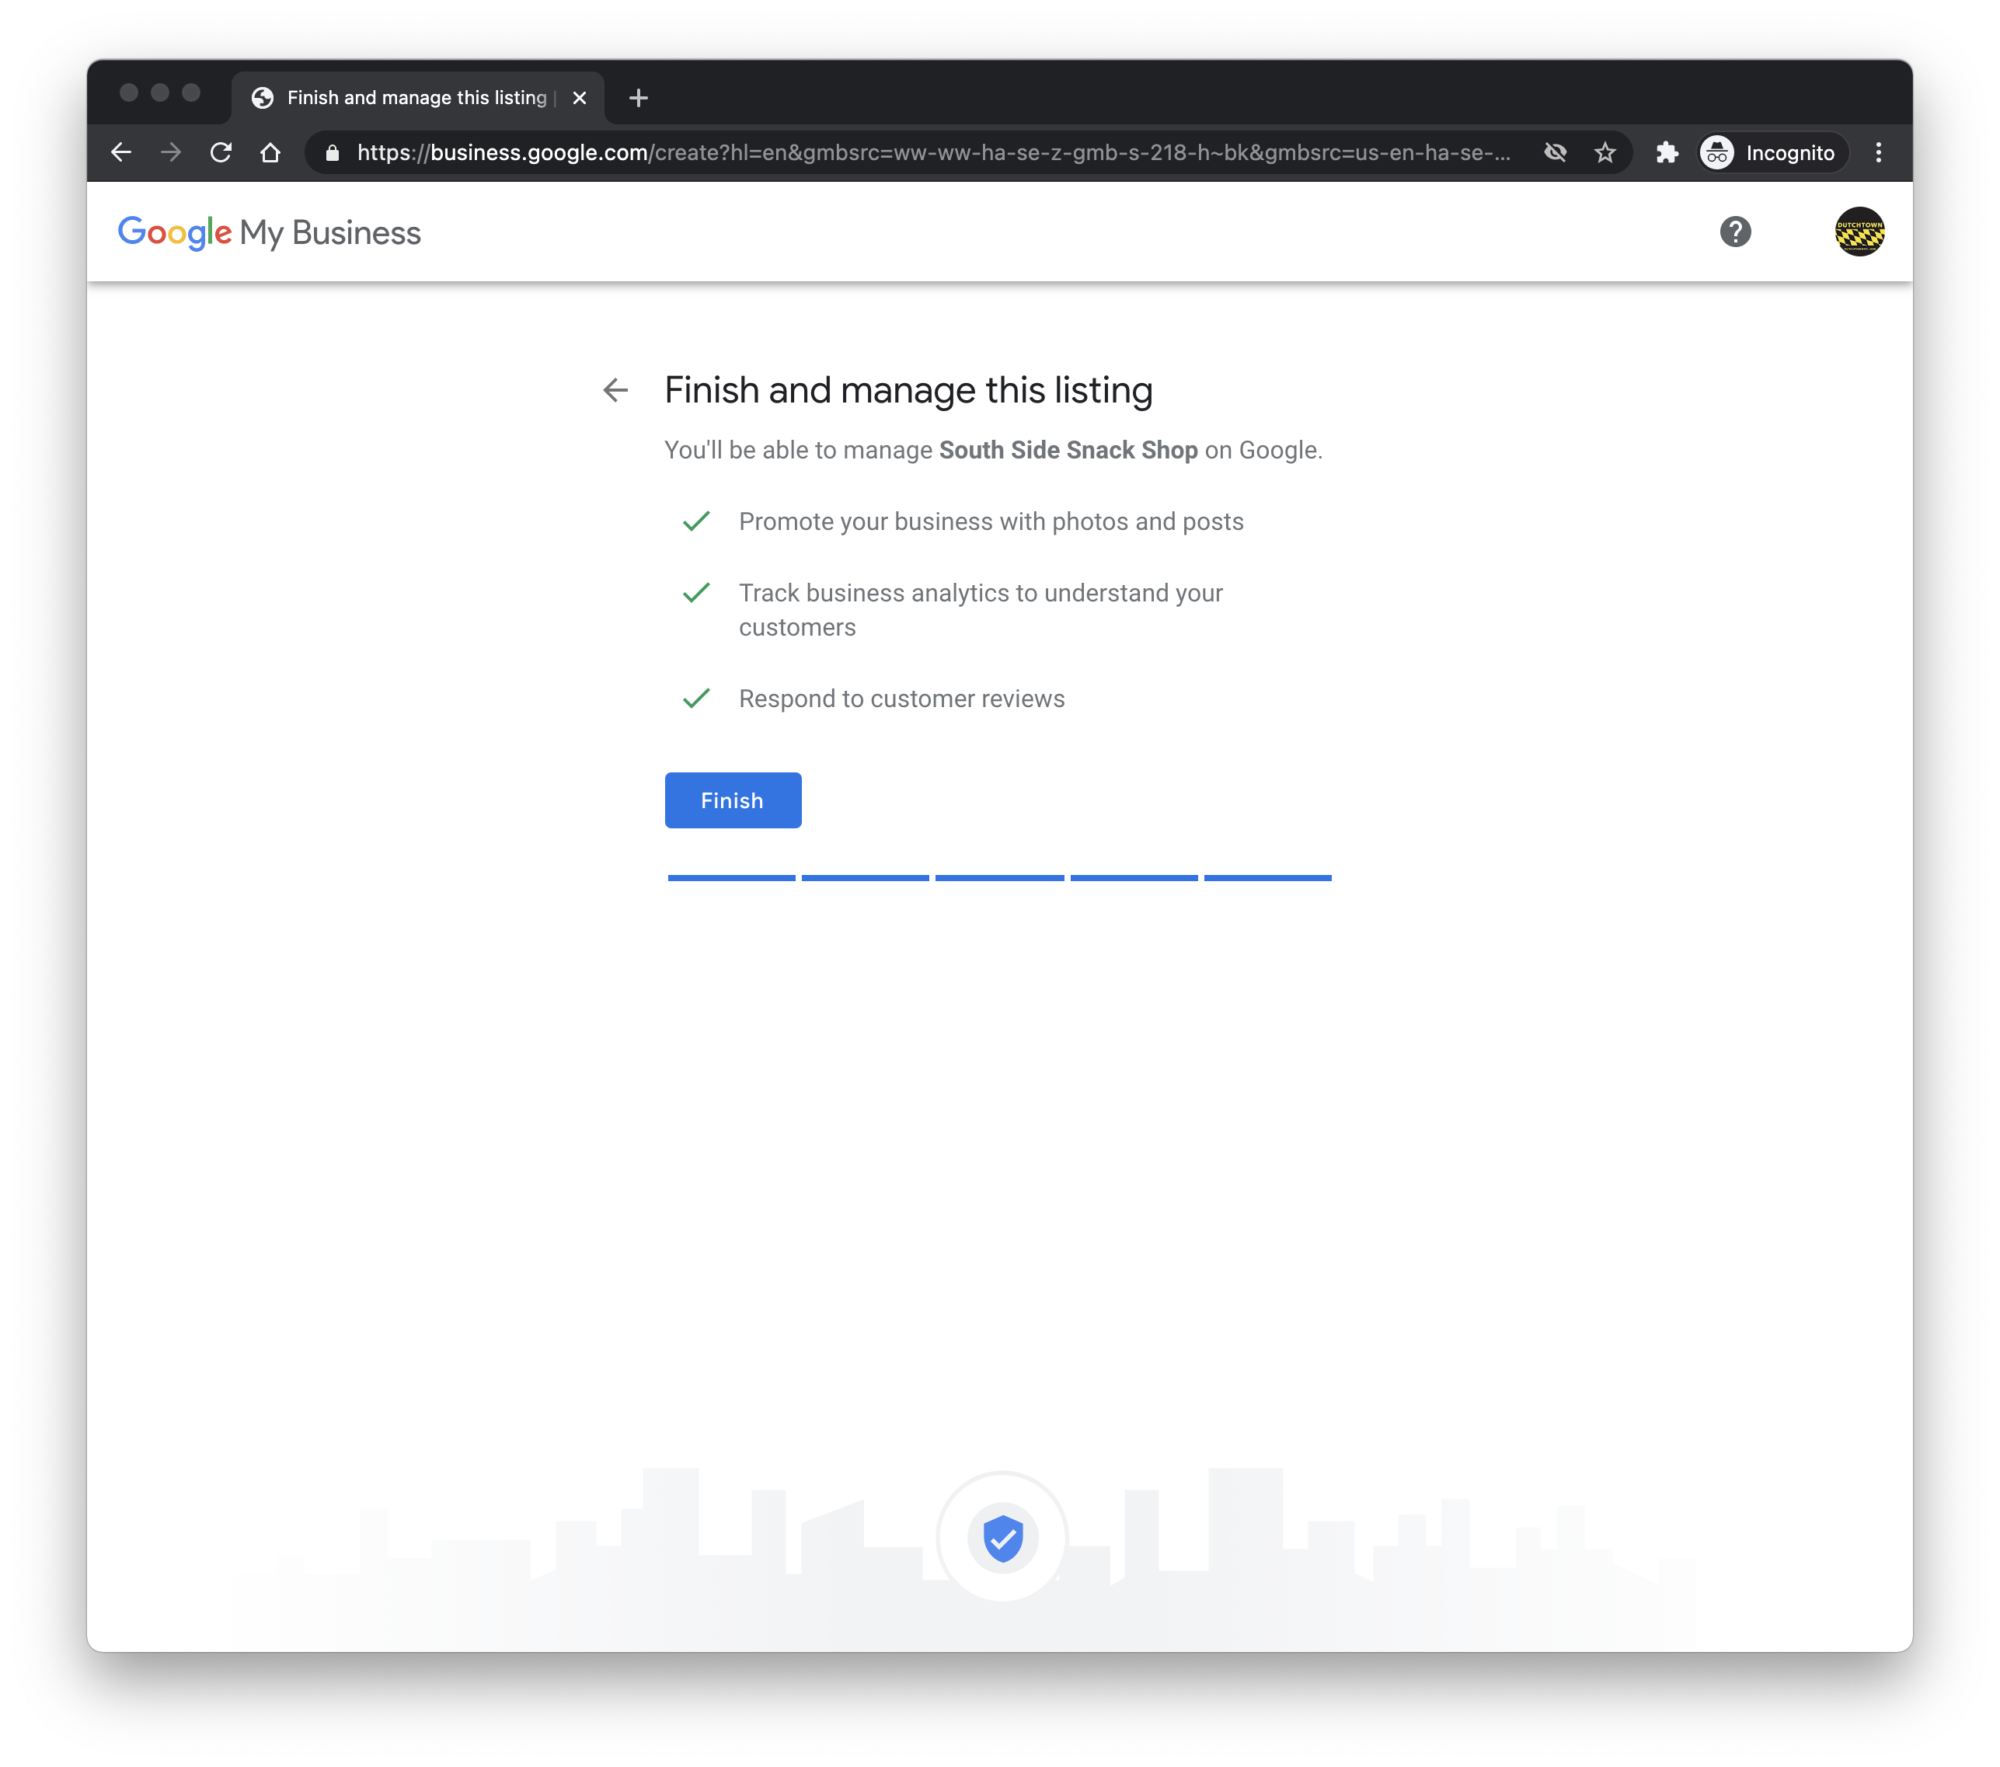Click the extensions puzzle piece icon

tap(1668, 154)
